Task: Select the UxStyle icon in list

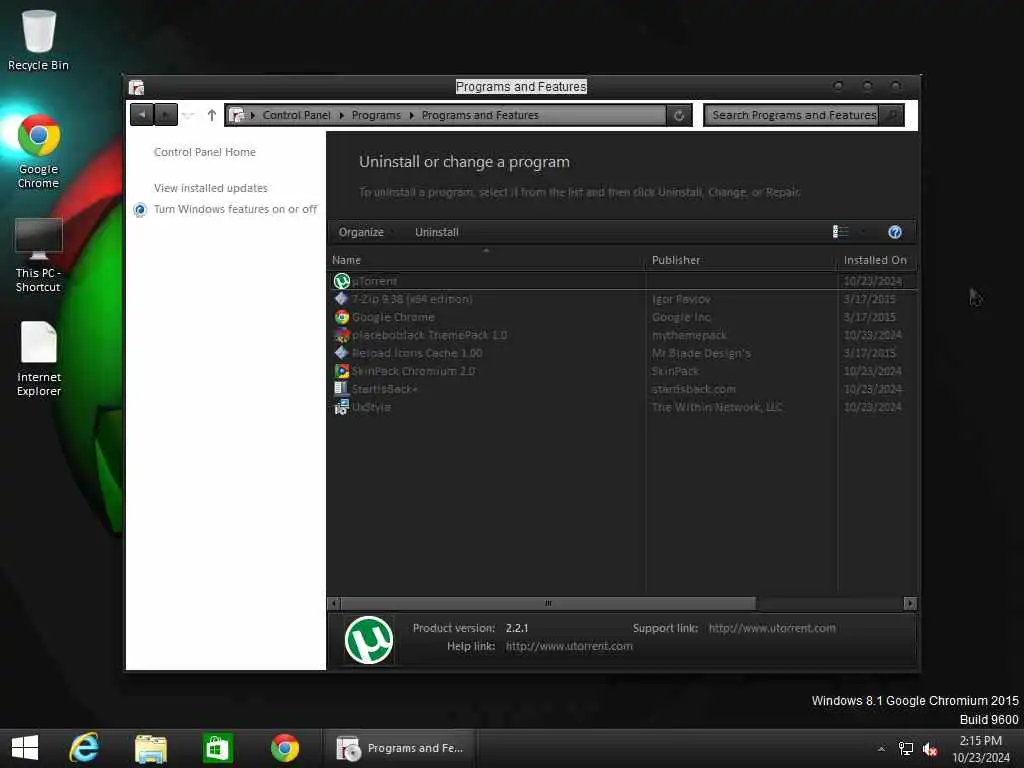Action: [x=342, y=407]
